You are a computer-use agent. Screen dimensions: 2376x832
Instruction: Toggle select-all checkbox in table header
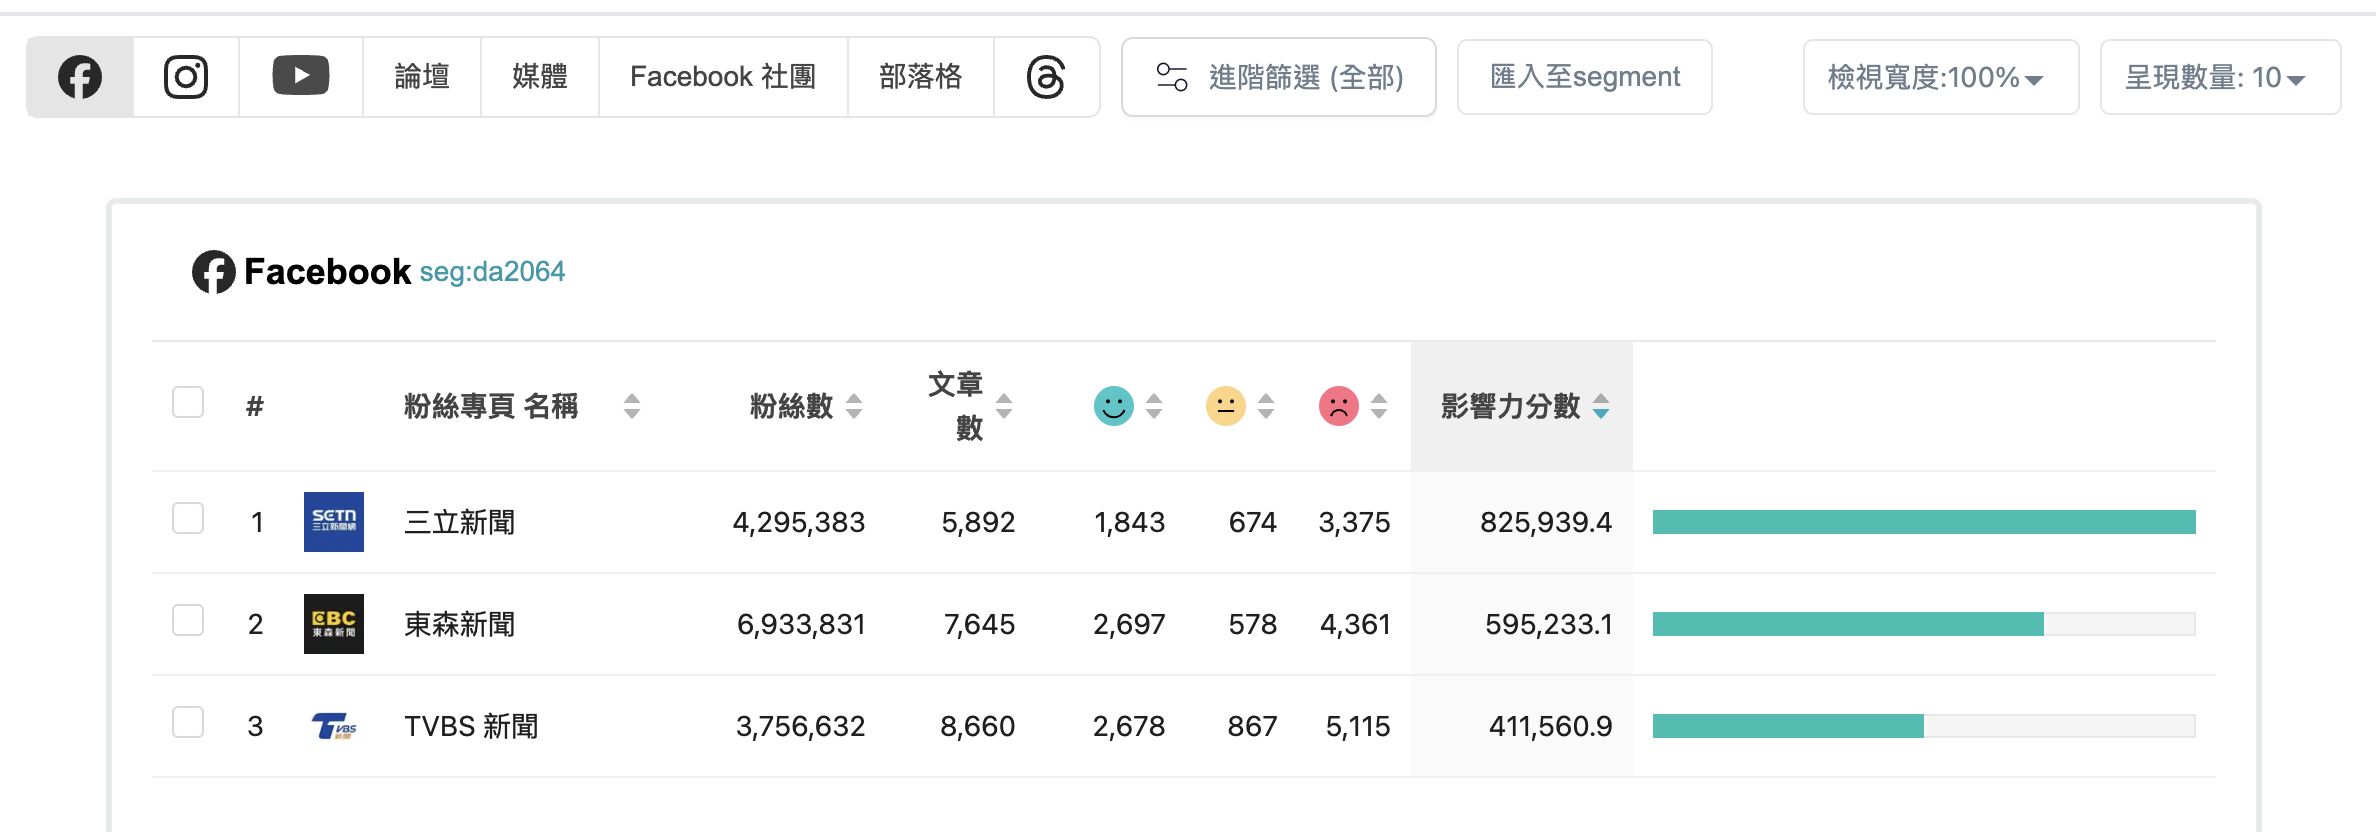tap(188, 402)
